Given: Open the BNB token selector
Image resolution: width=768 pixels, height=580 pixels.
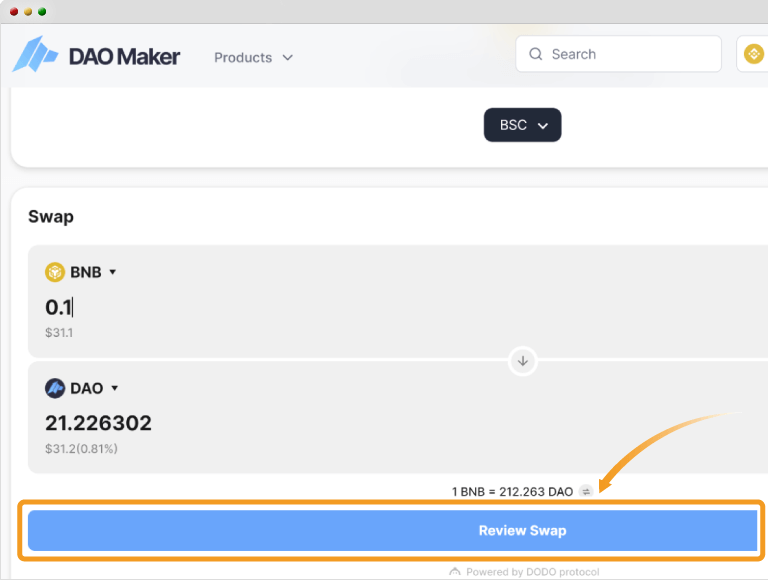Looking at the screenshot, I should [x=81, y=272].
